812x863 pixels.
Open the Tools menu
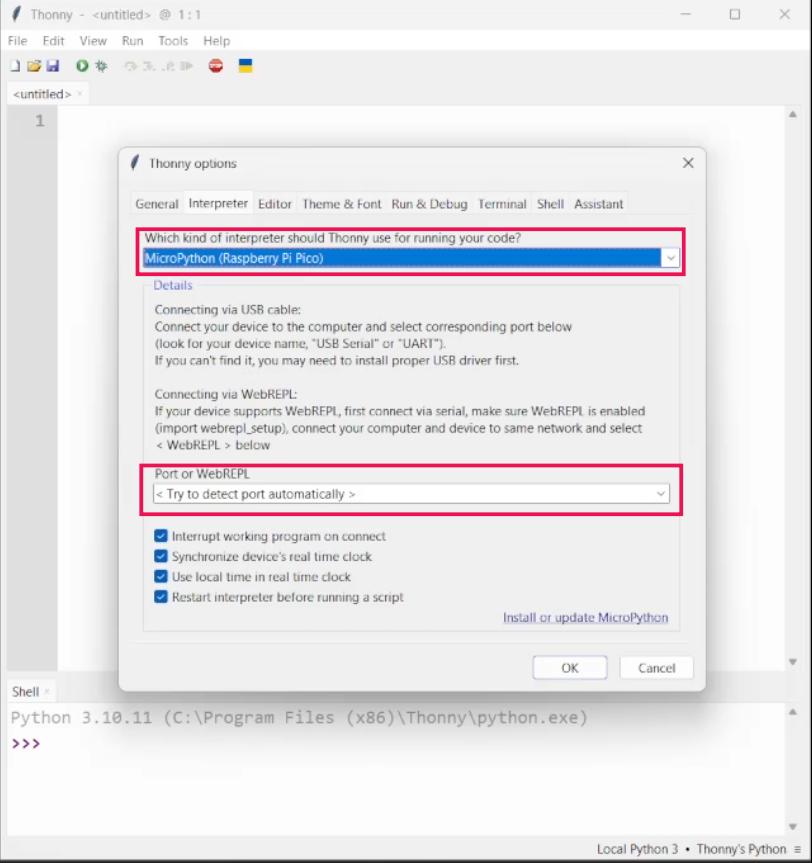pyautogui.click(x=173, y=41)
